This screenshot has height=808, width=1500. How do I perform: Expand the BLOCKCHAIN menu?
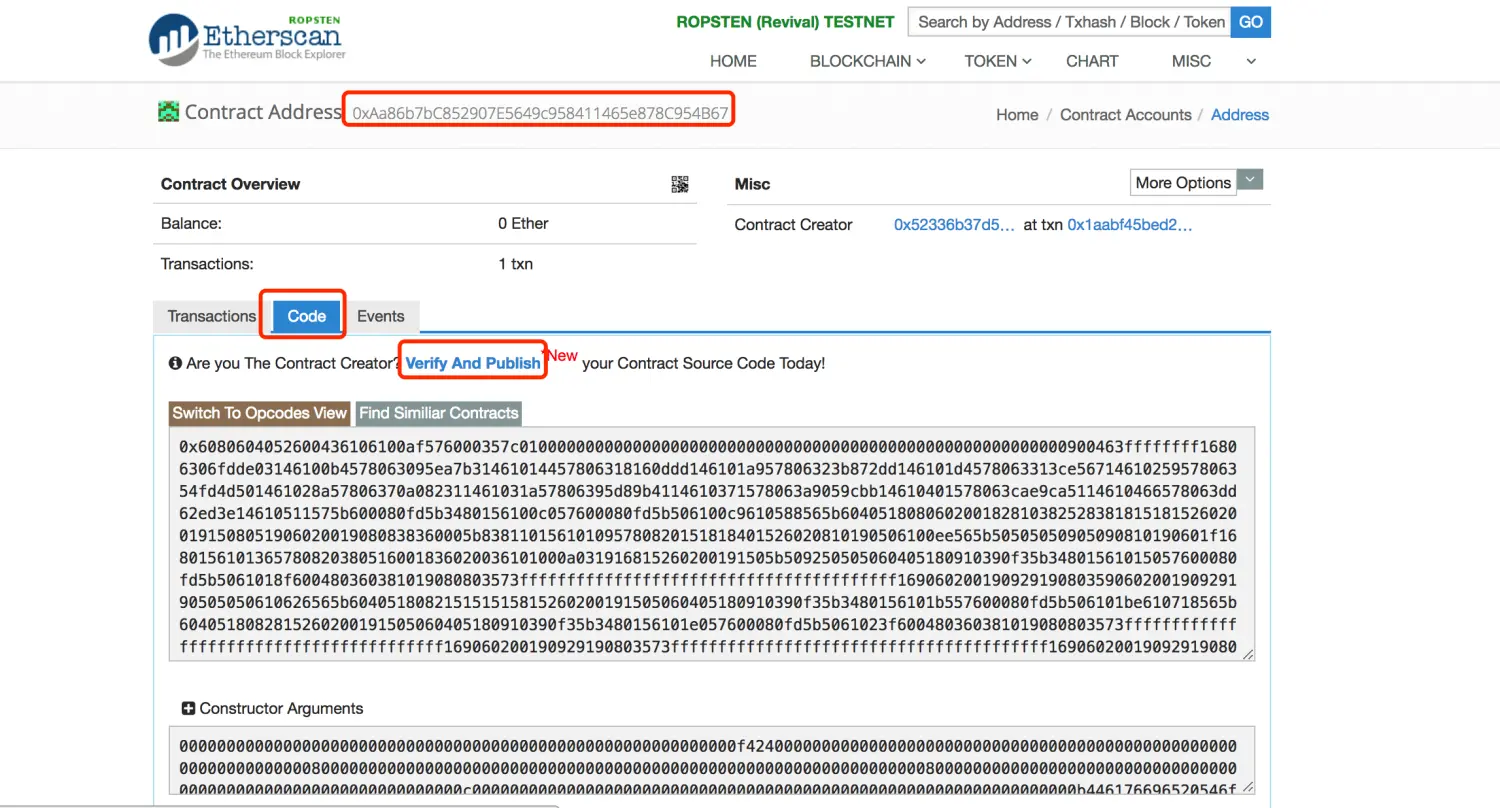coord(867,61)
